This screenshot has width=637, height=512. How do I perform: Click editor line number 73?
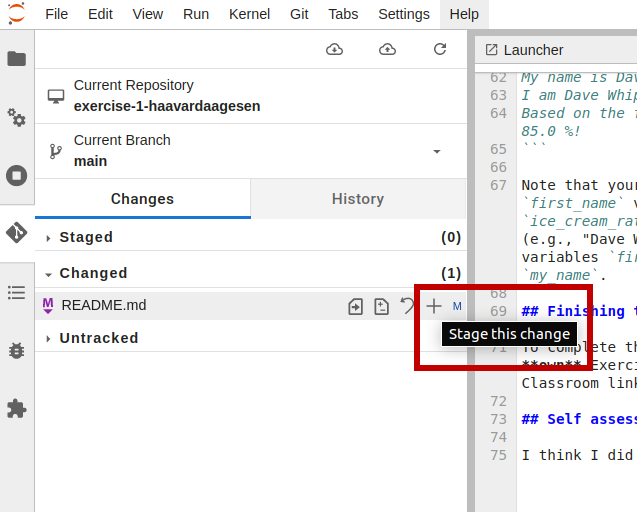coord(498,419)
